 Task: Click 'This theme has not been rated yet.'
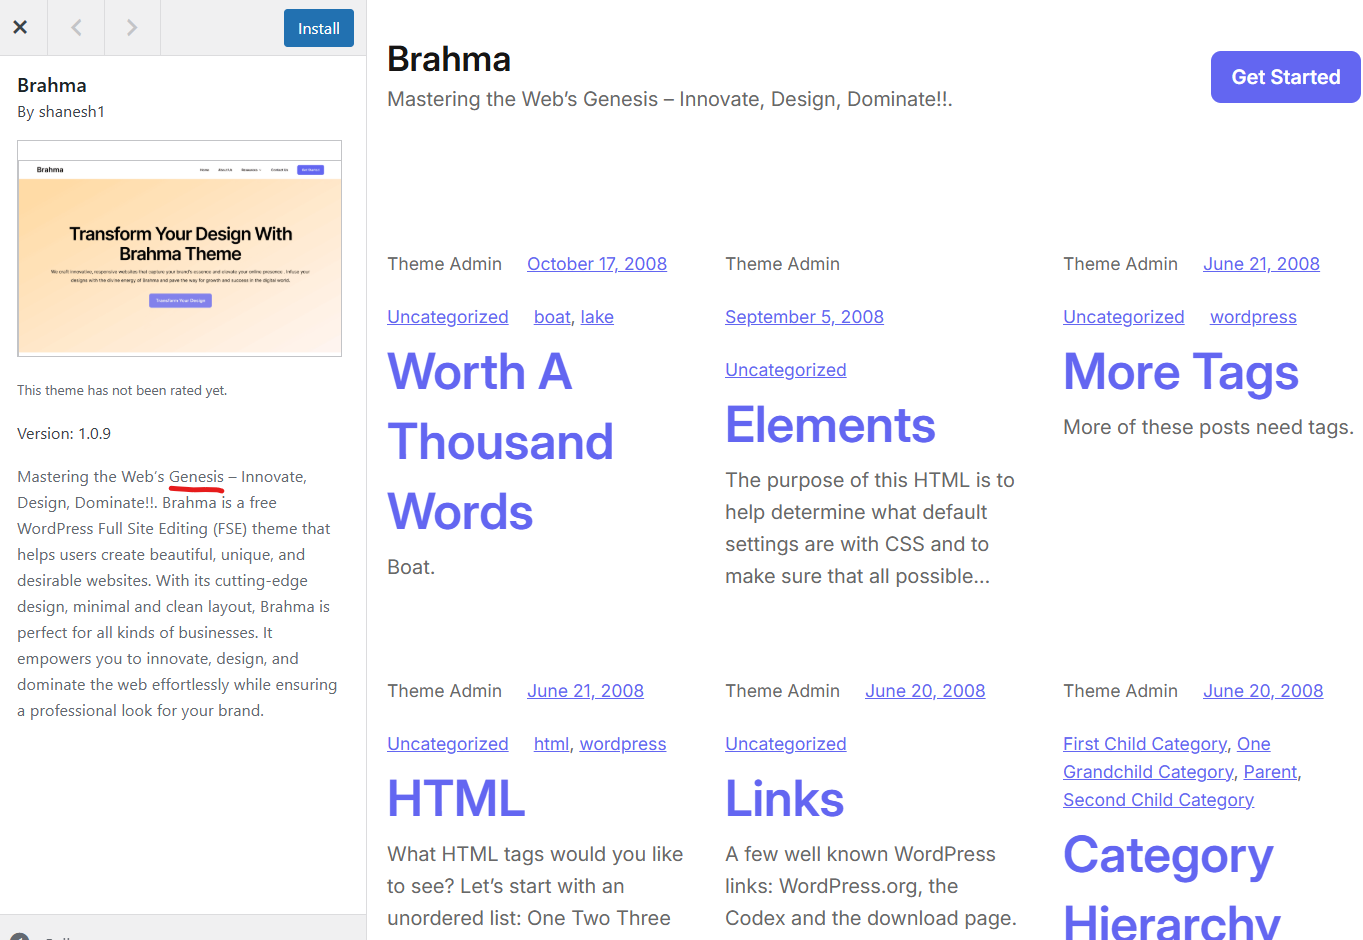click(122, 391)
